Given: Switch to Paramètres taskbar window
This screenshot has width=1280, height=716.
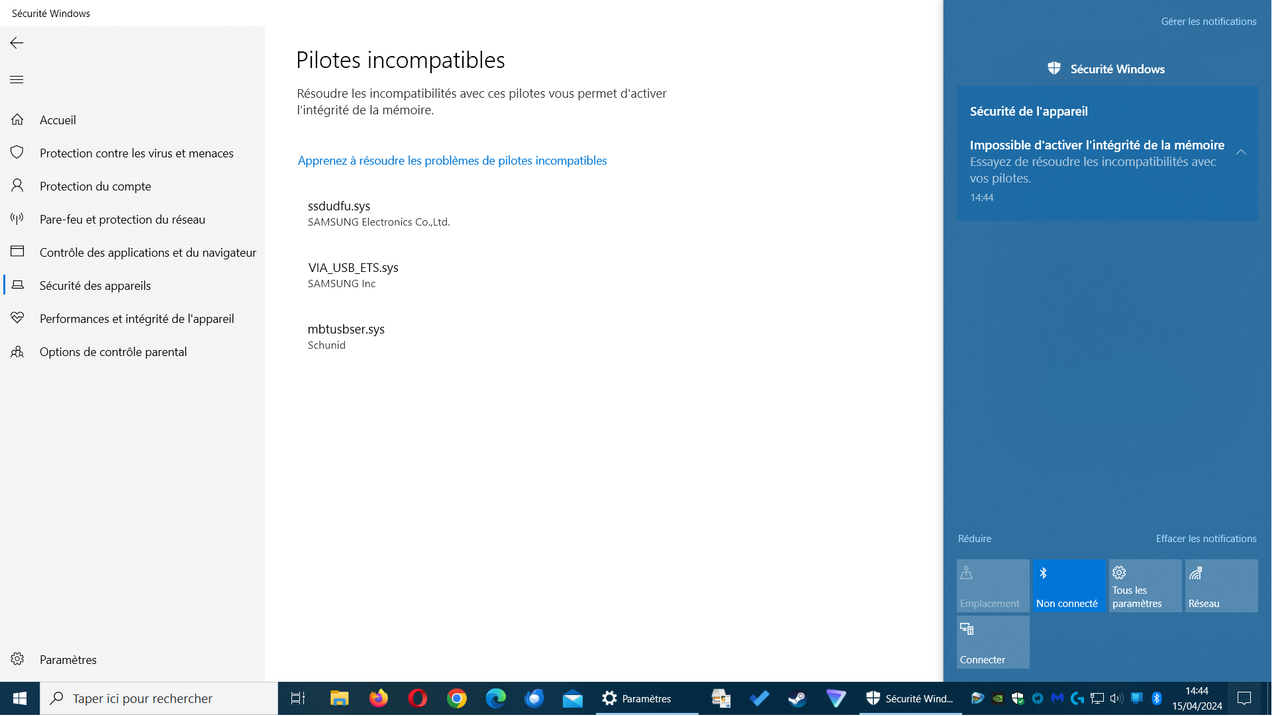Looking at the screenshot, I should pos(646,699).
